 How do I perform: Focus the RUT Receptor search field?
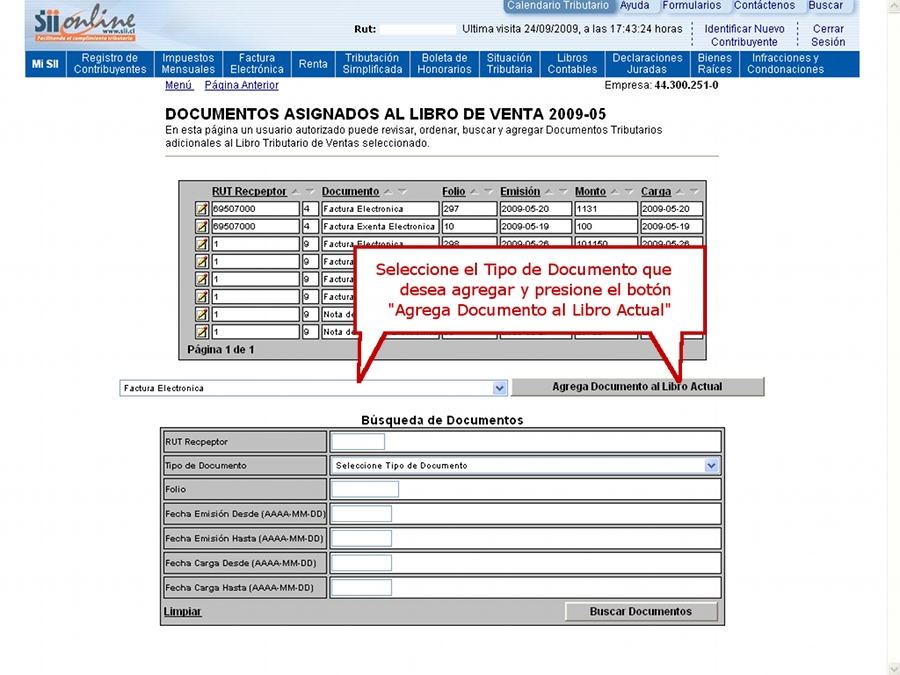tap(358, 442)
